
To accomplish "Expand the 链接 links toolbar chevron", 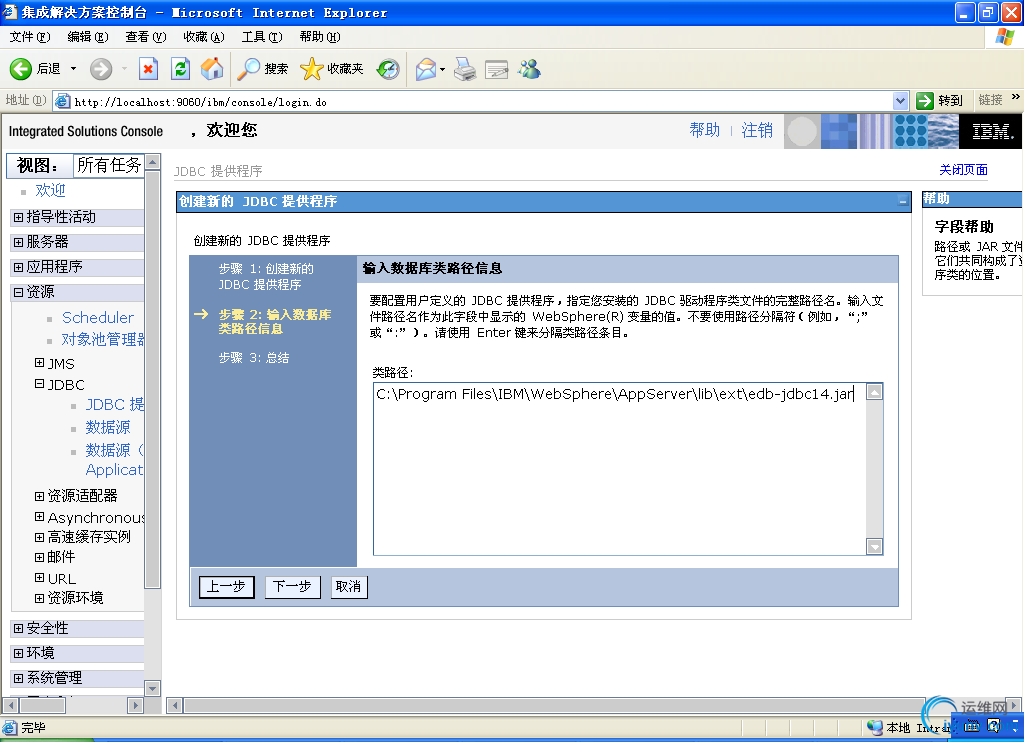I will click(1016, 97).
